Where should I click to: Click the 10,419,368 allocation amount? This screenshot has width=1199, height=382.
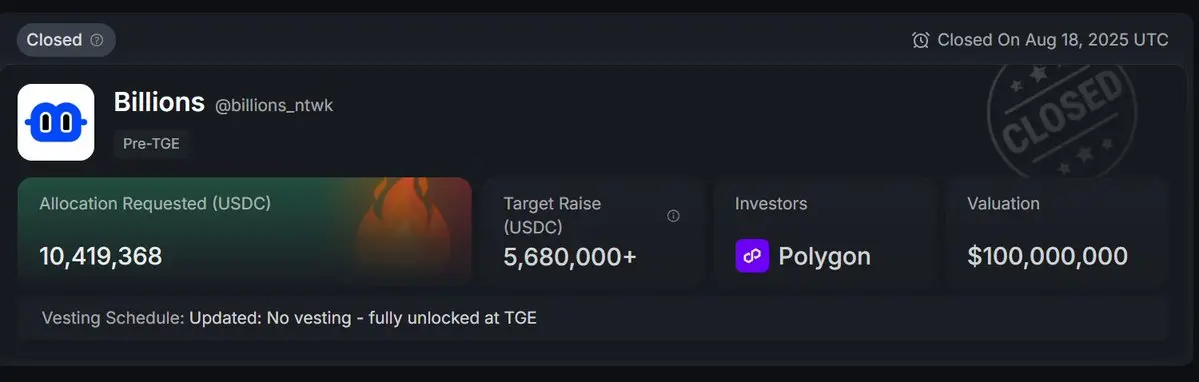point(101,257)
